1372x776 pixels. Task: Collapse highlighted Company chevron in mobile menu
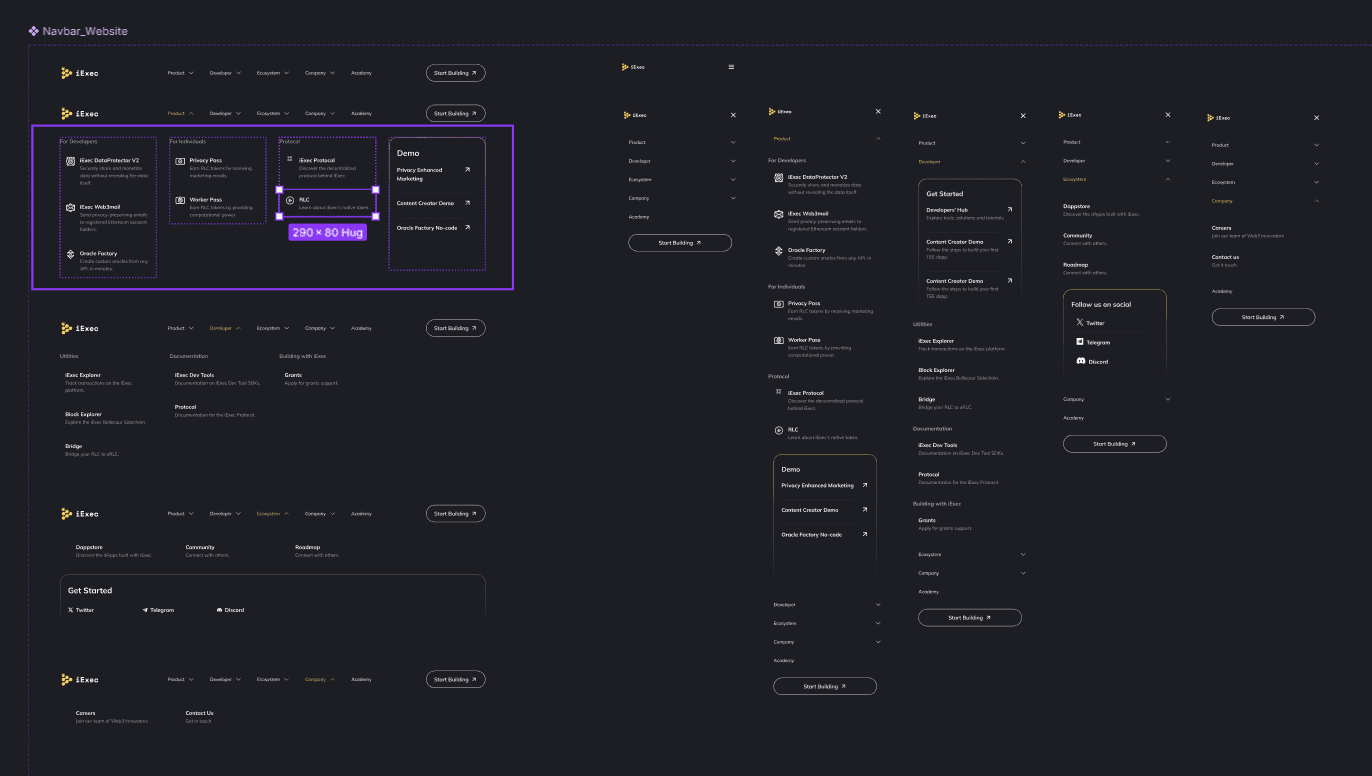[1316, 201]
